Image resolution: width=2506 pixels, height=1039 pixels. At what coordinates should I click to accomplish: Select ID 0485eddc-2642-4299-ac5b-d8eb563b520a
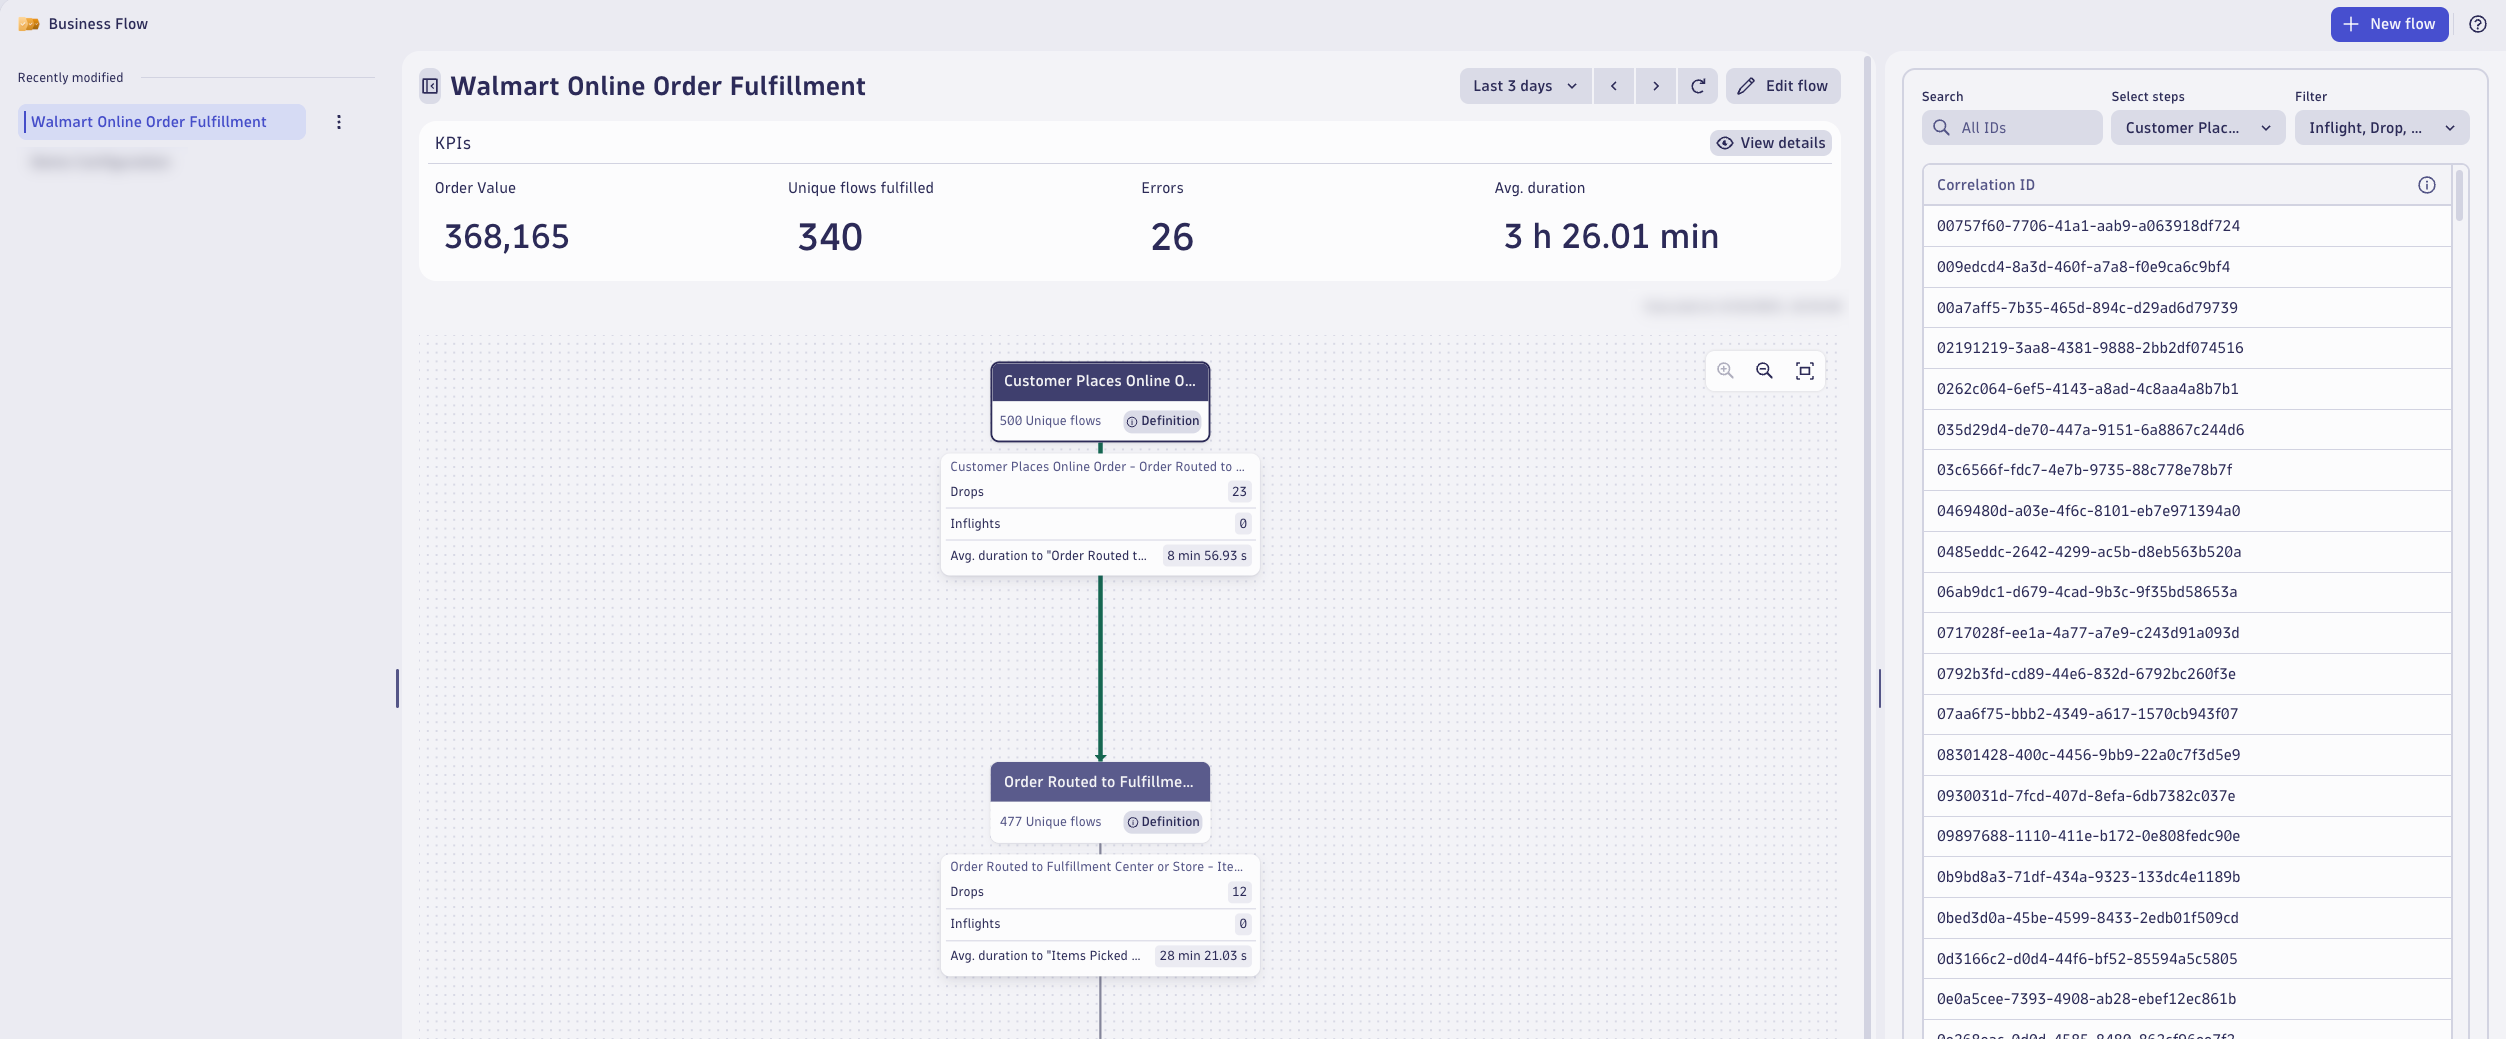point(2187,552)
